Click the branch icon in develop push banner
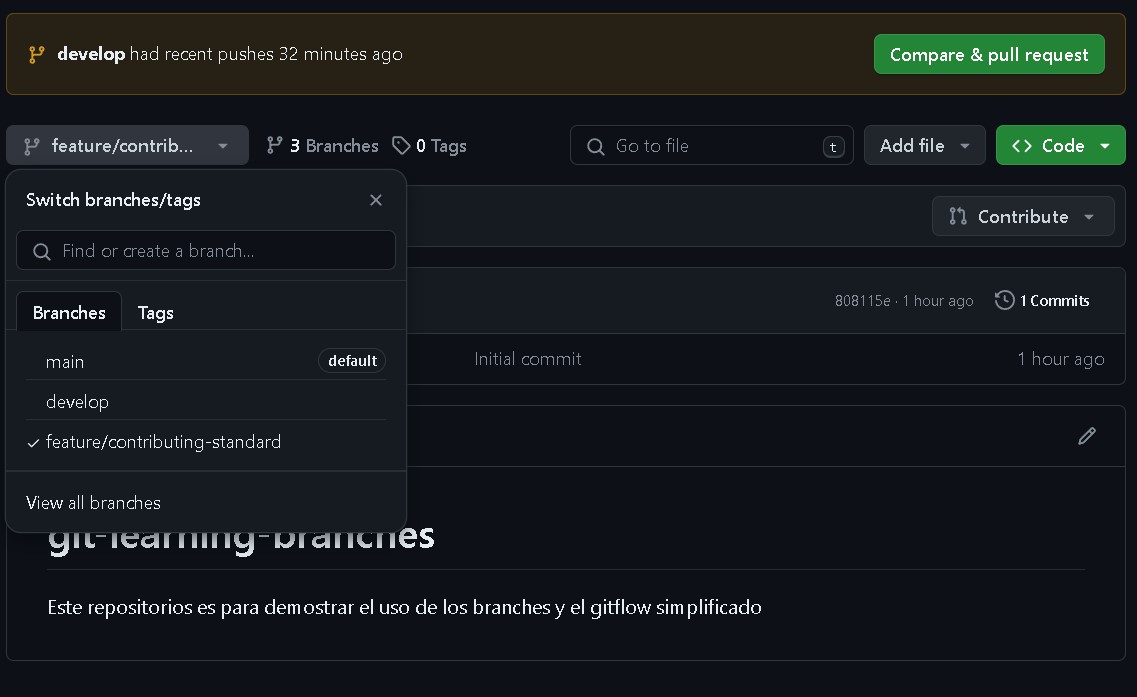The image size is (1137, 697). coord(37,54)
